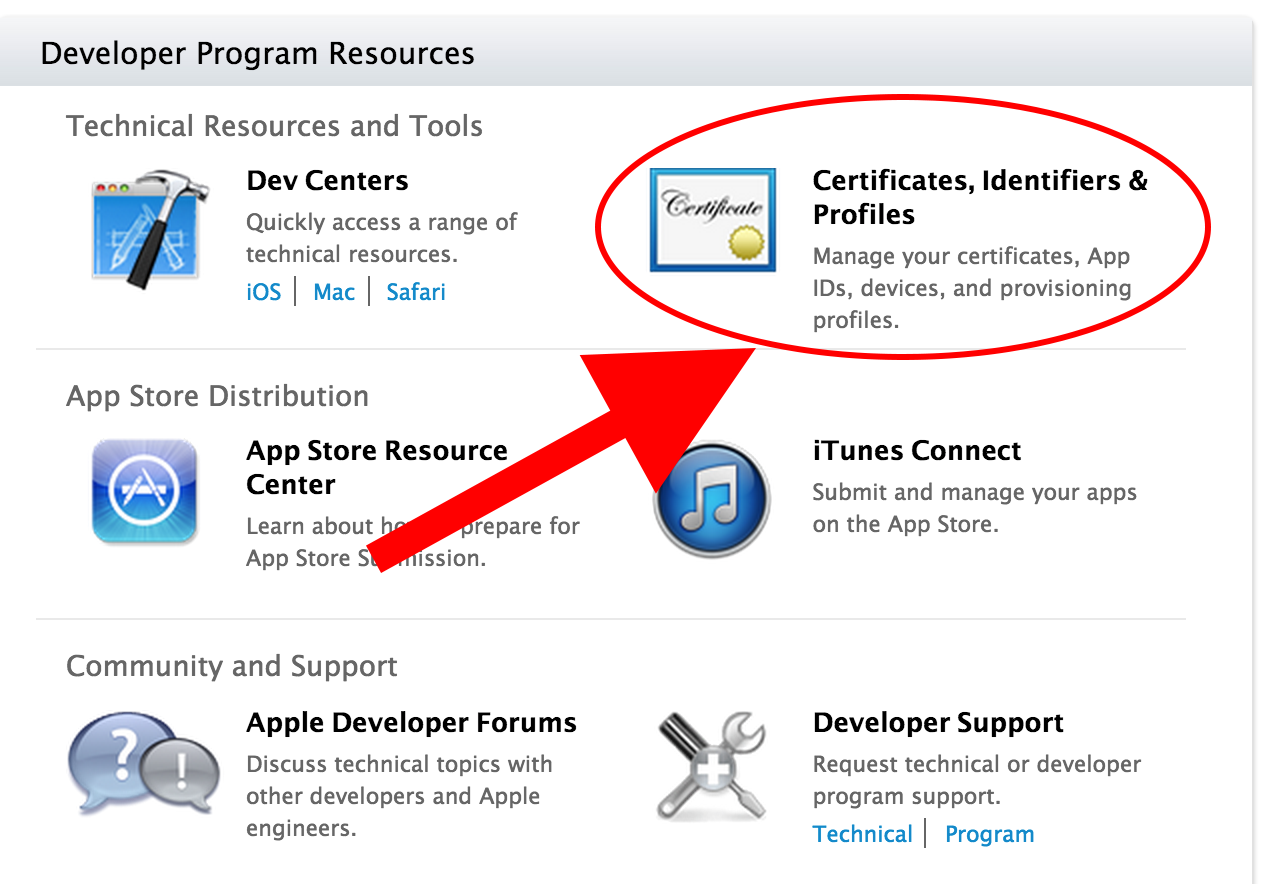Click 'Discuss technical topics with' description

tap(399, 796)
